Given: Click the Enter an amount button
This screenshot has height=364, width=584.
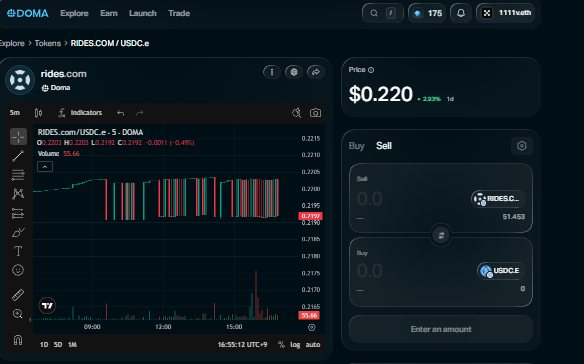Looking at the screenshot, I should pyautogui.click(x=441, y=329).
